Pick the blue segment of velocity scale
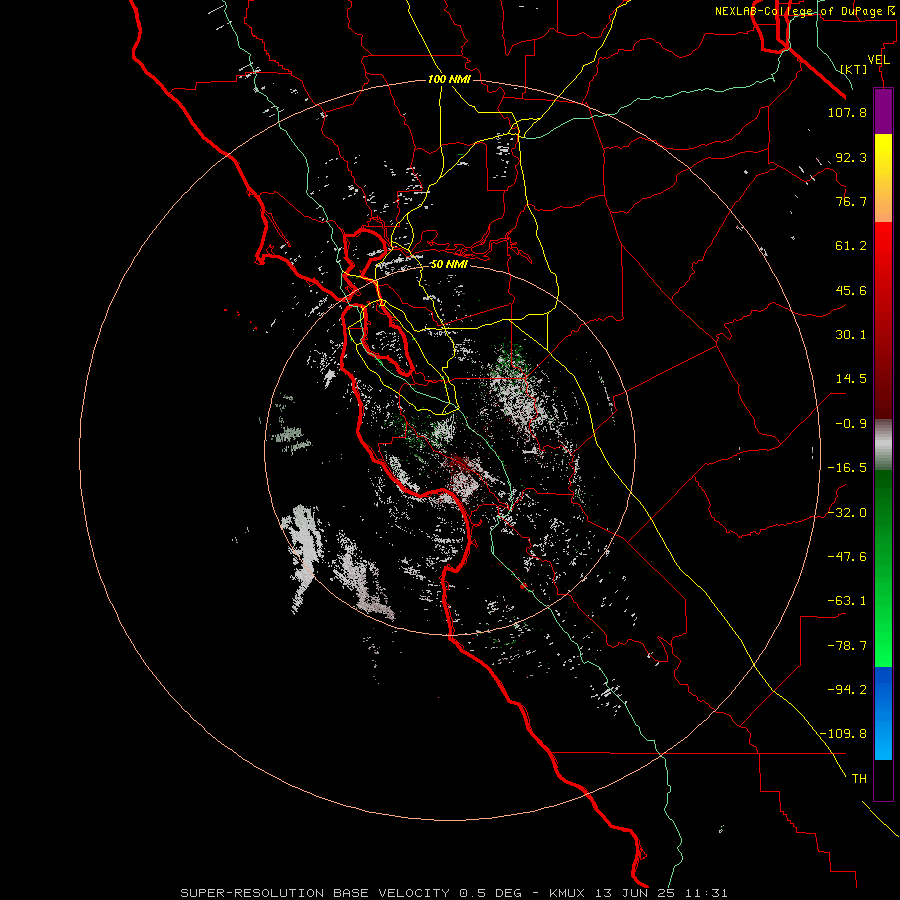This screenshot has width=900, height=900. coord(883,713)
